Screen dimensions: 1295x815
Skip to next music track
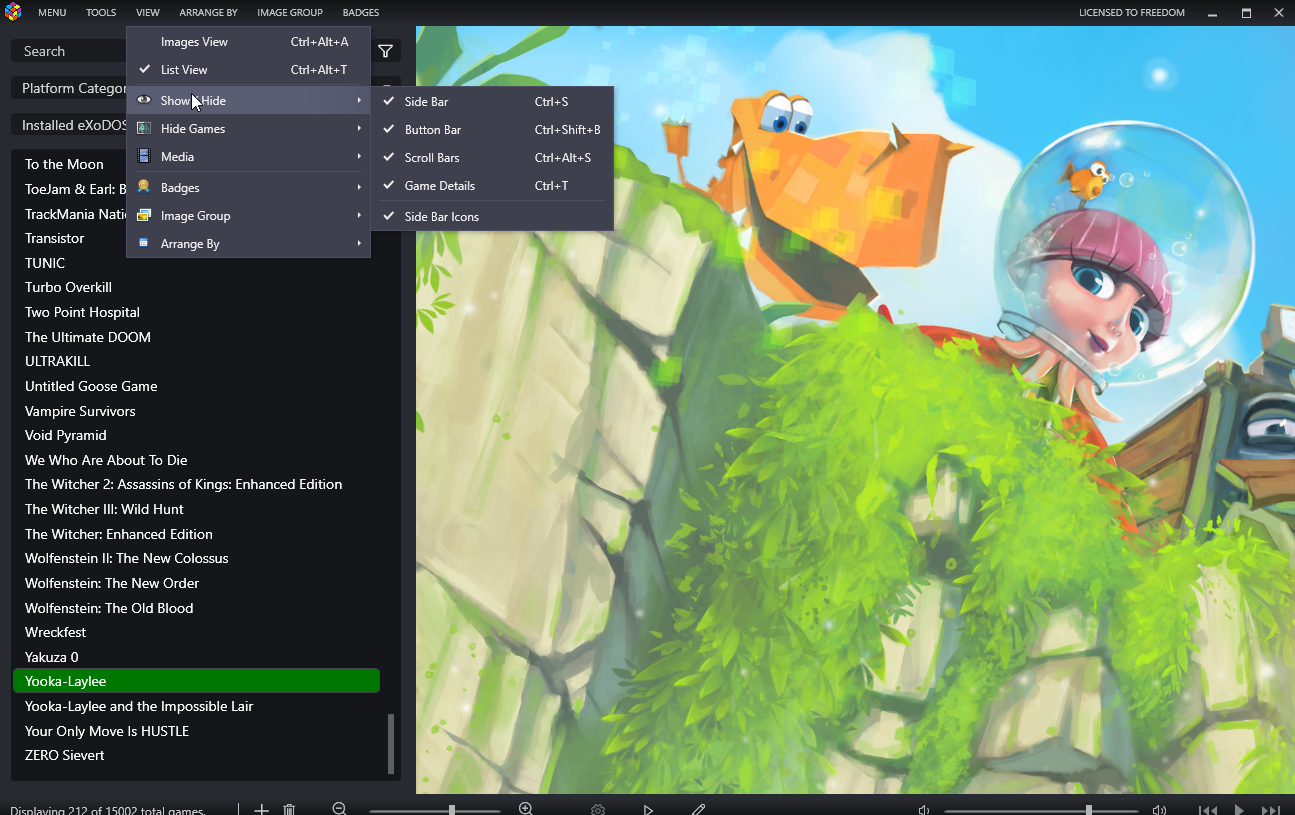pyautogui.click(x=1271, y=810)
